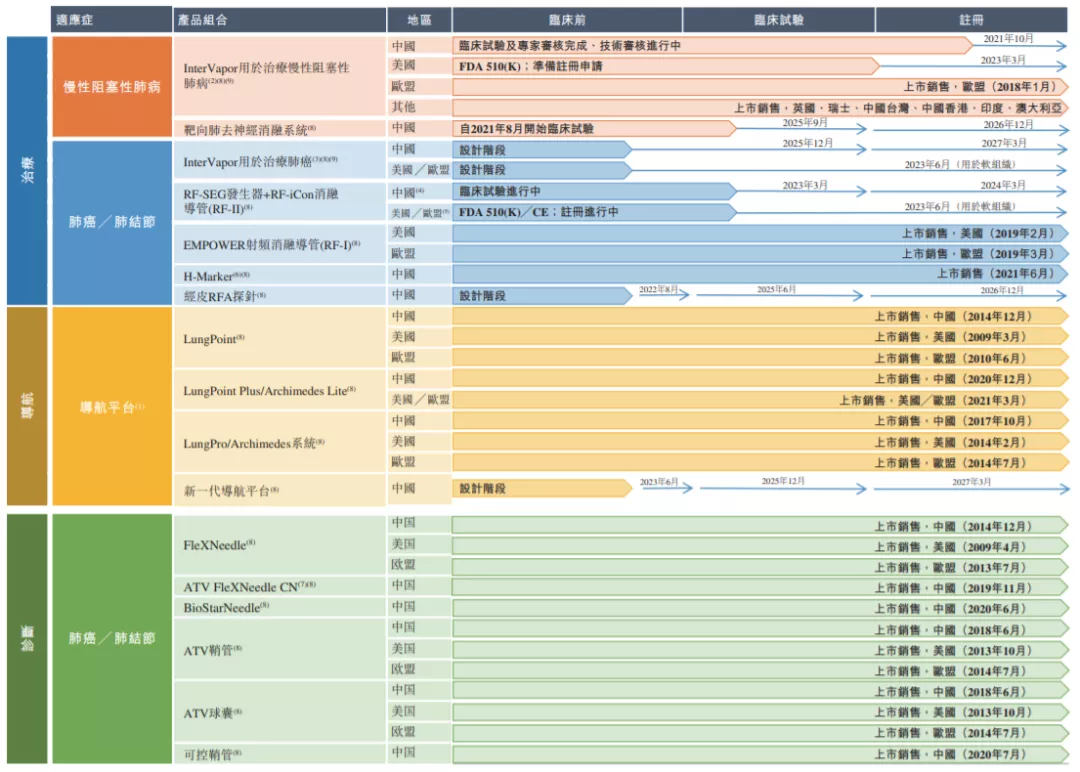Screen dimensions: 1080x772
Task: Click the RF-SEG發生器+RF-iCon消融導管 product cell
Action: [280, 201]
